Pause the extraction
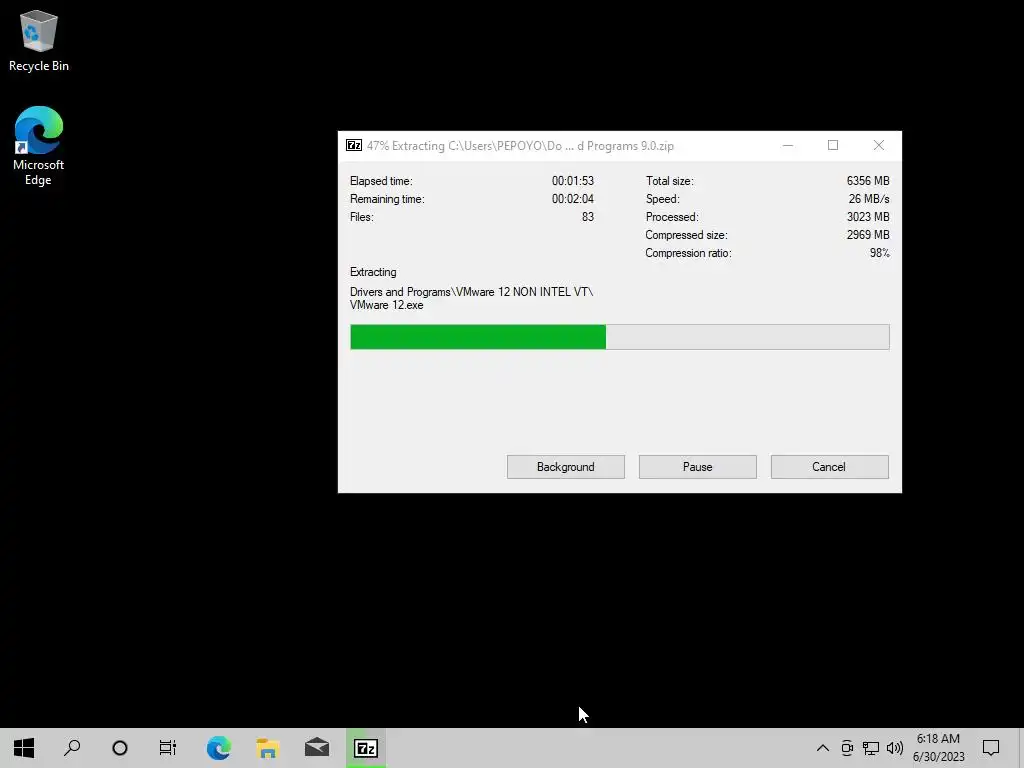 point(697,467)
